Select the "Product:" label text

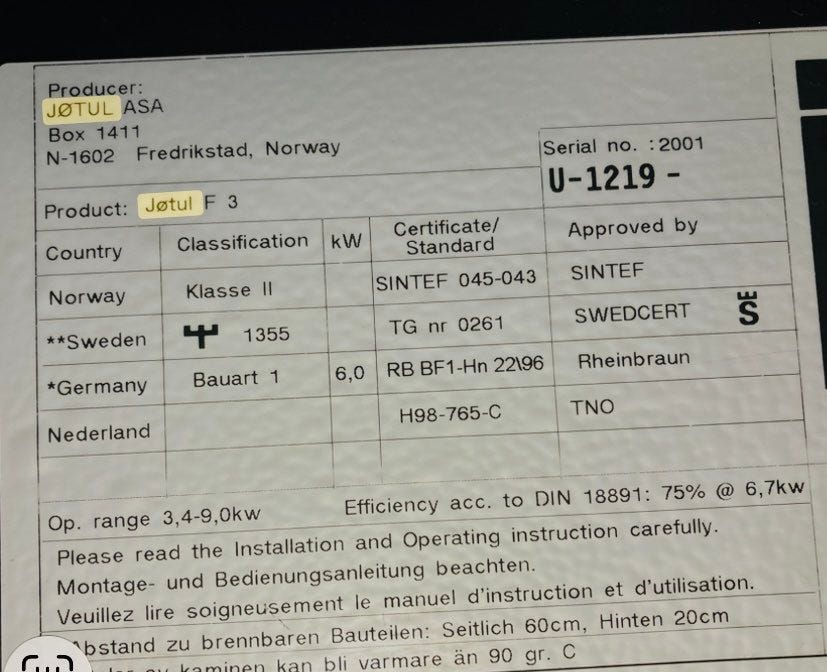pos(86,210)
